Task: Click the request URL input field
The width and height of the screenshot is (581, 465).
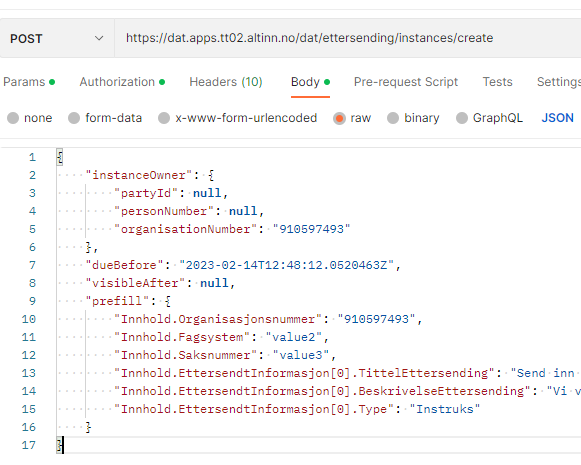Action: 348,38
